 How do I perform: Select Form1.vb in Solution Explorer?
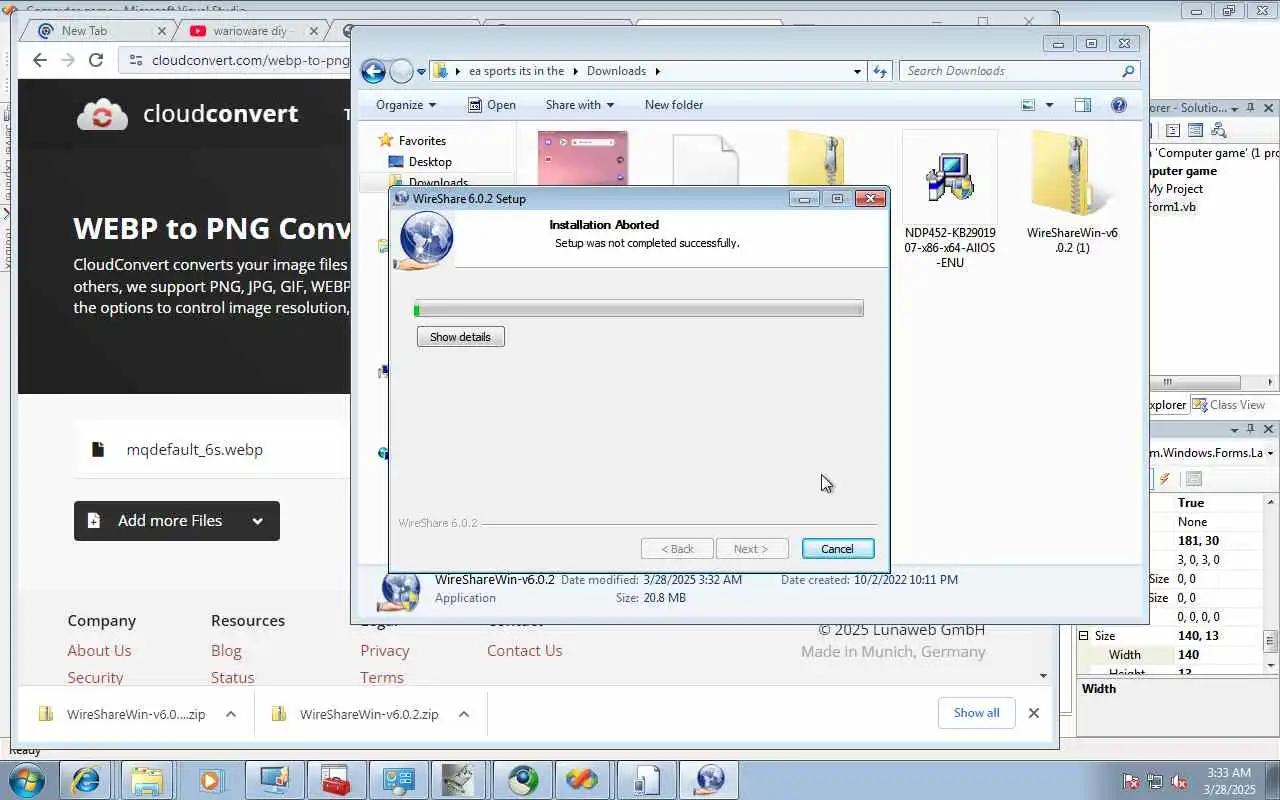click(1171, 207)
